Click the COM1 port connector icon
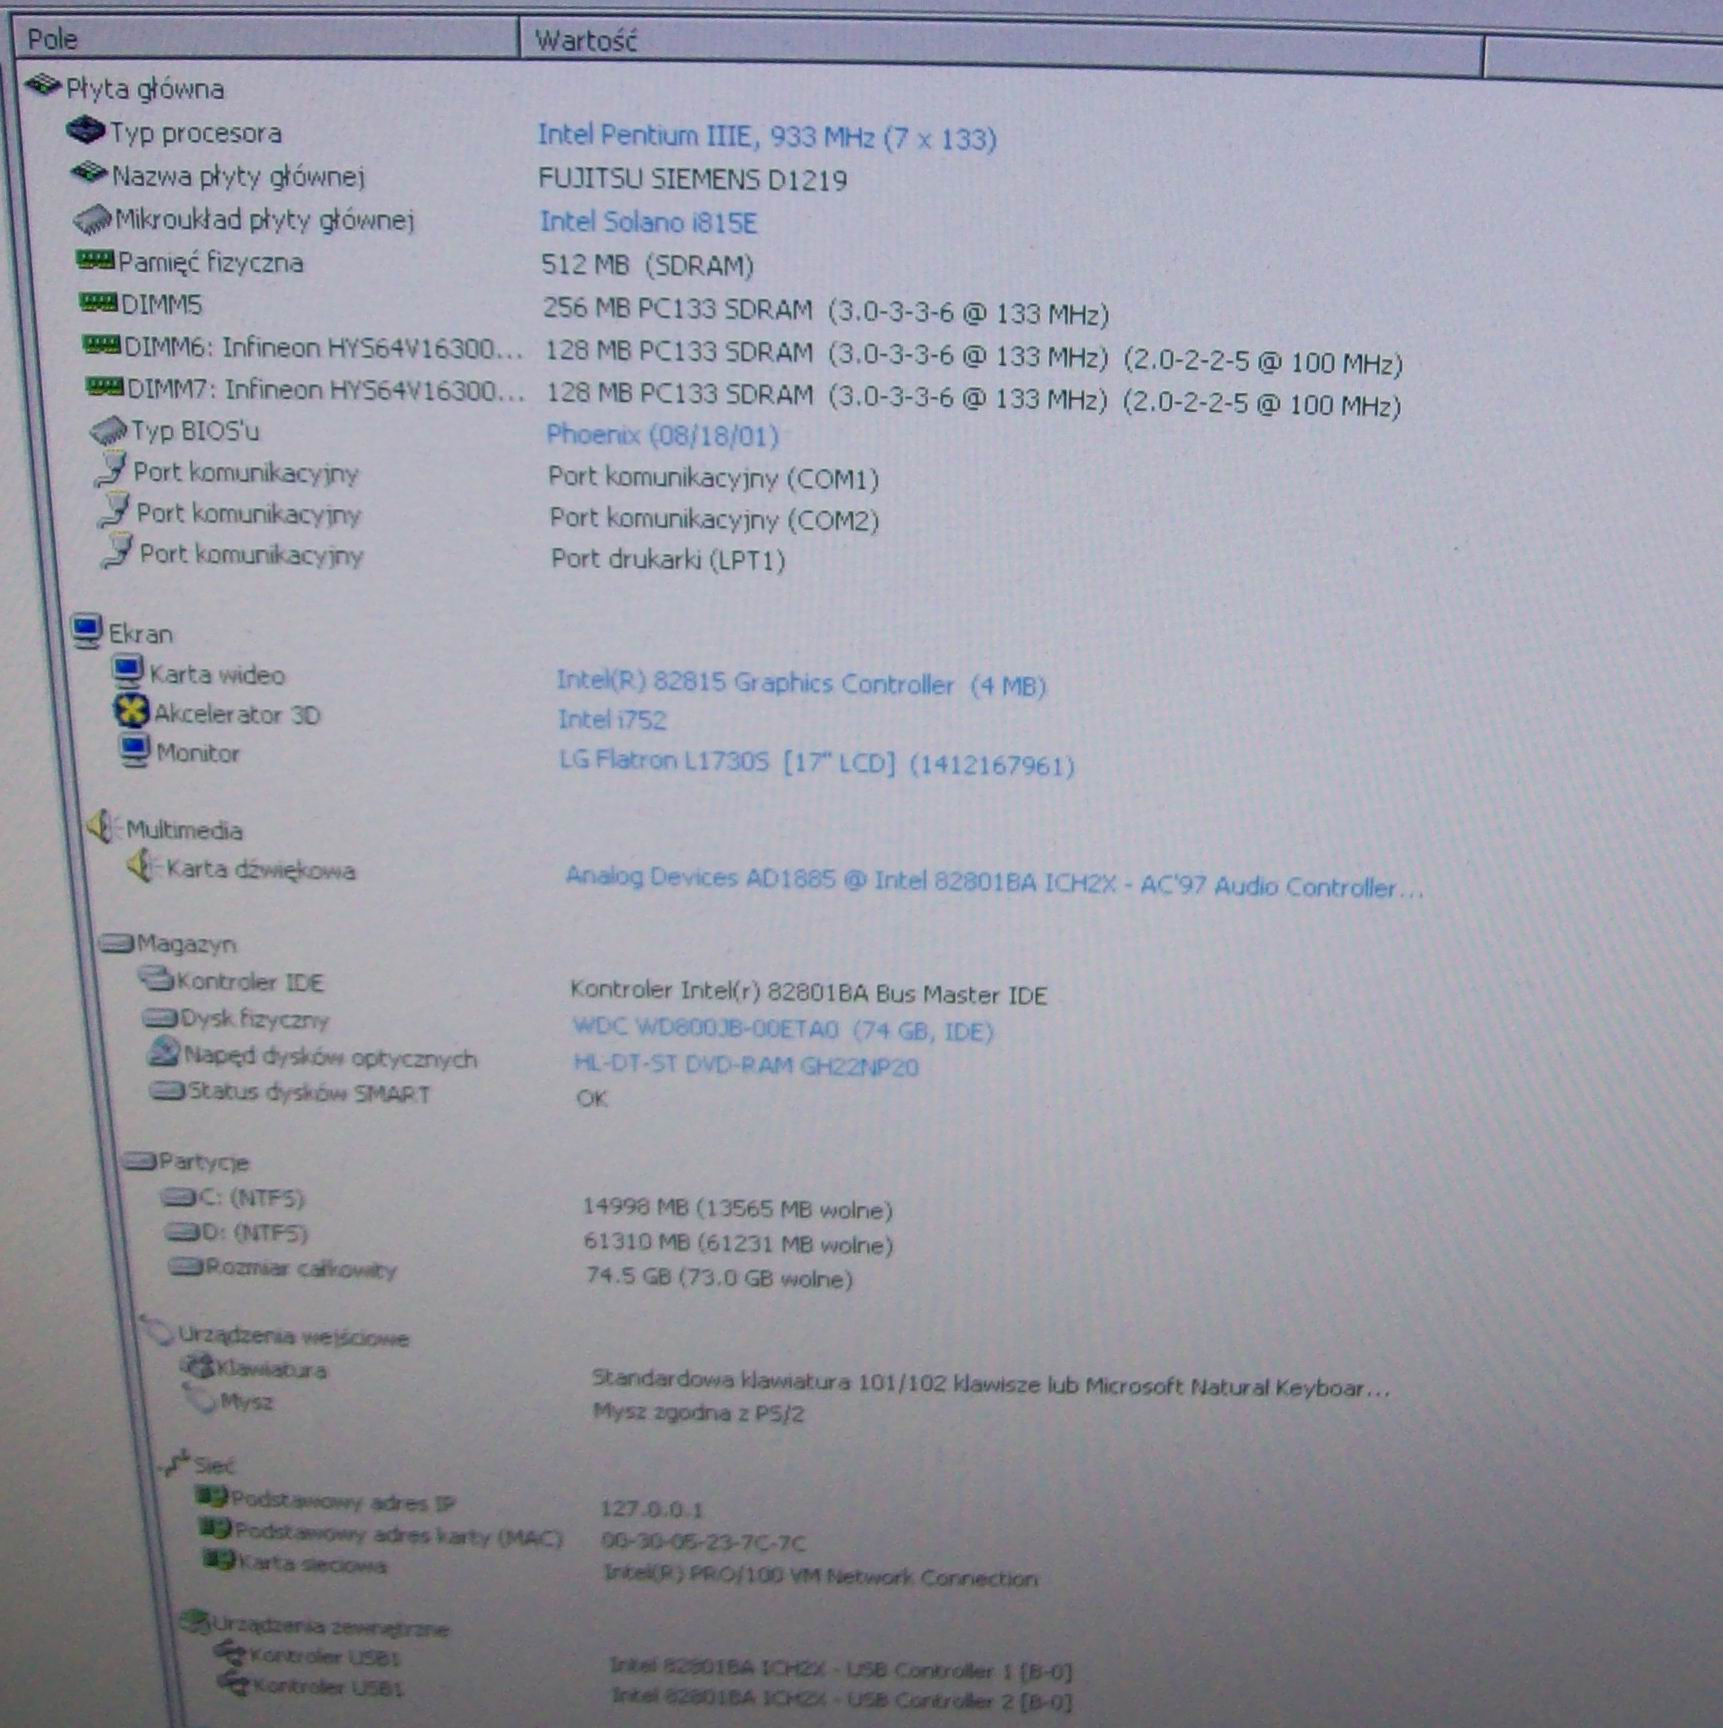The image size is (1723, 1728). click(112, 469)
